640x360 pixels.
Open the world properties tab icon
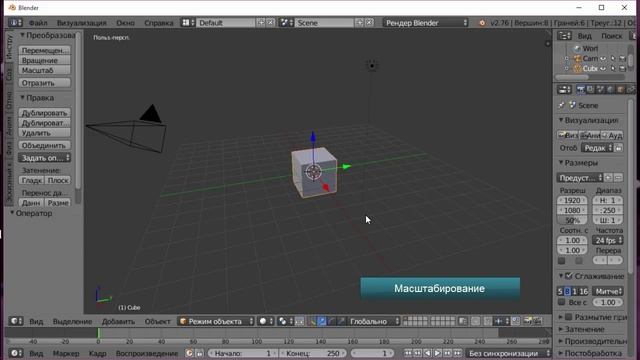coord(610,89)
